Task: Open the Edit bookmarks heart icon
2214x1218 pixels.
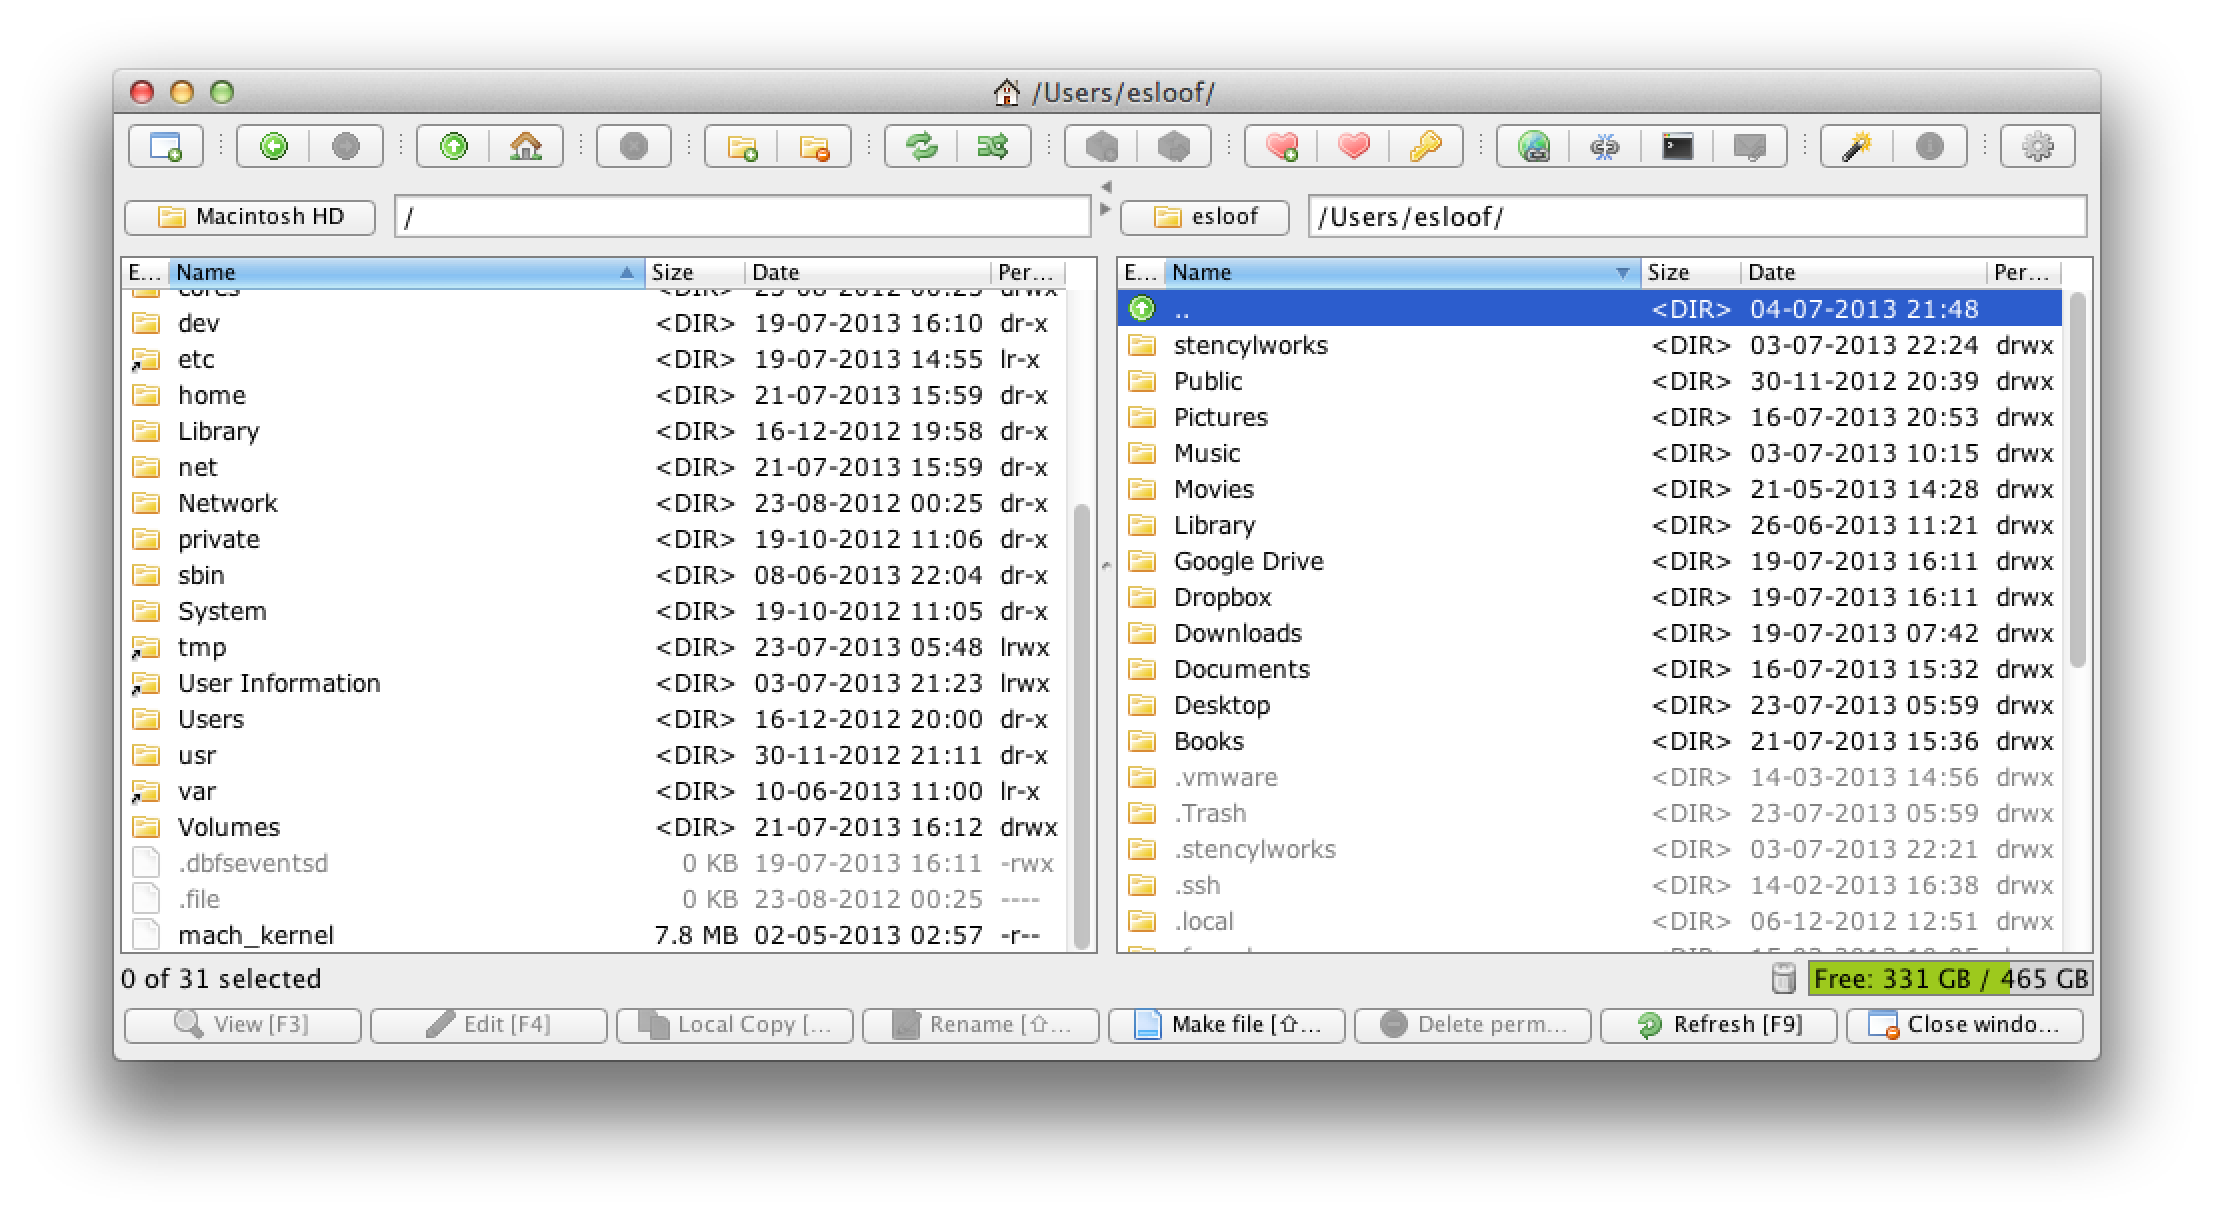Action: click(1354, 147)
